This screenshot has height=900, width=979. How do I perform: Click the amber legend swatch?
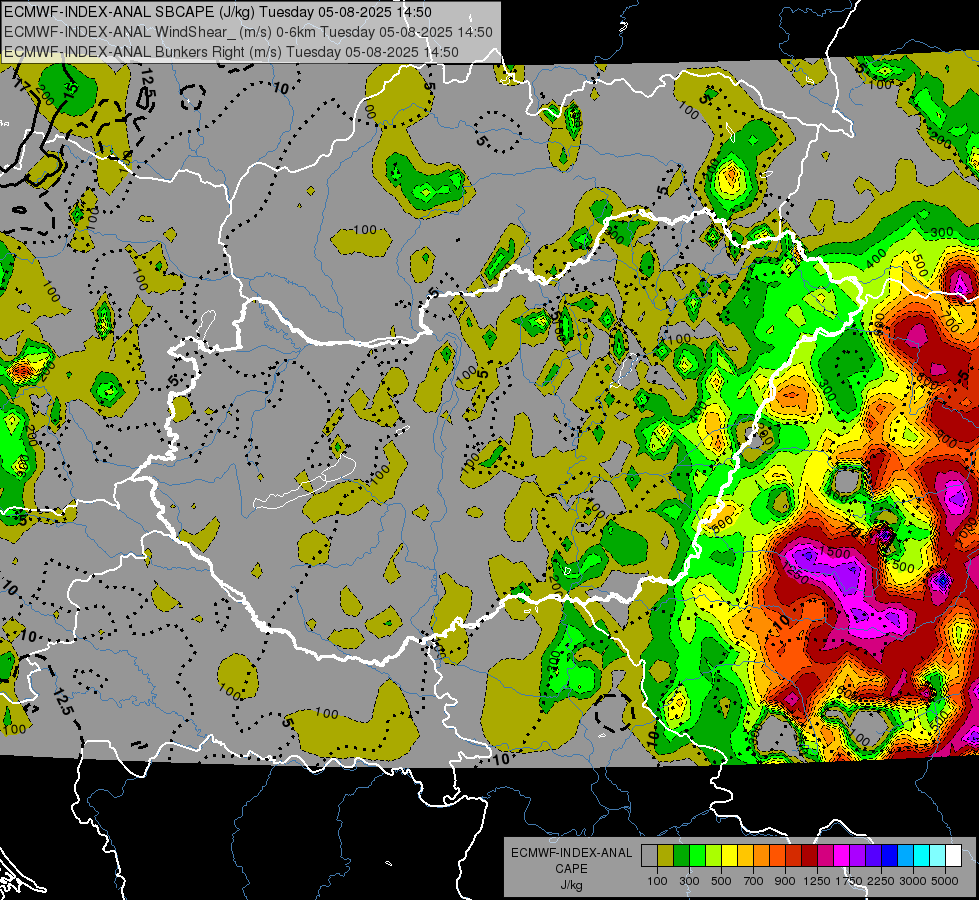(745, 856)
